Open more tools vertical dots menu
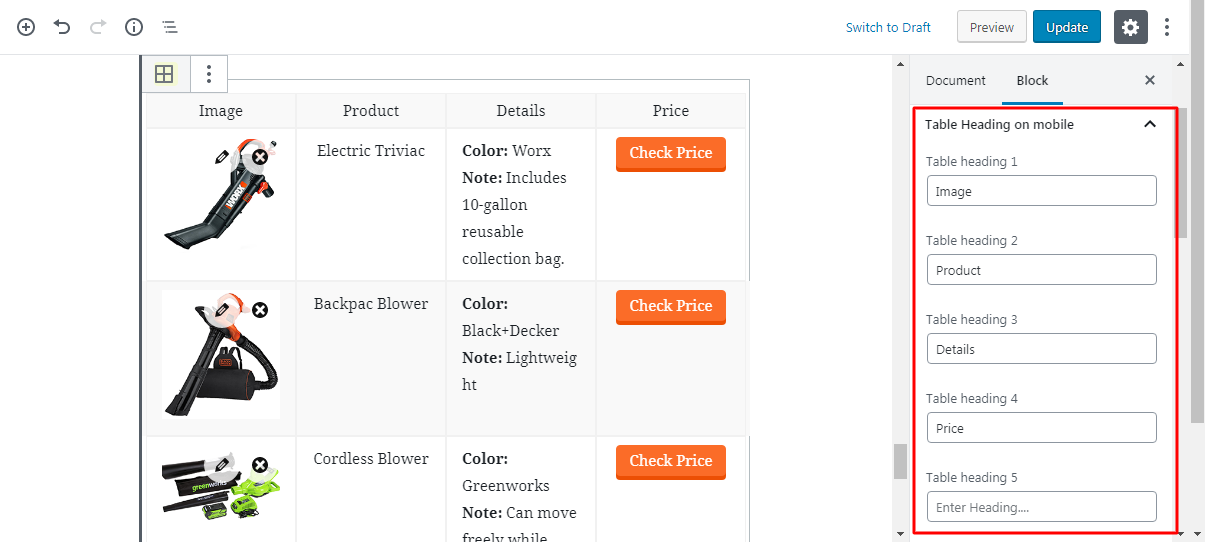The image size is (1205, 542). tap(1167, 27)
